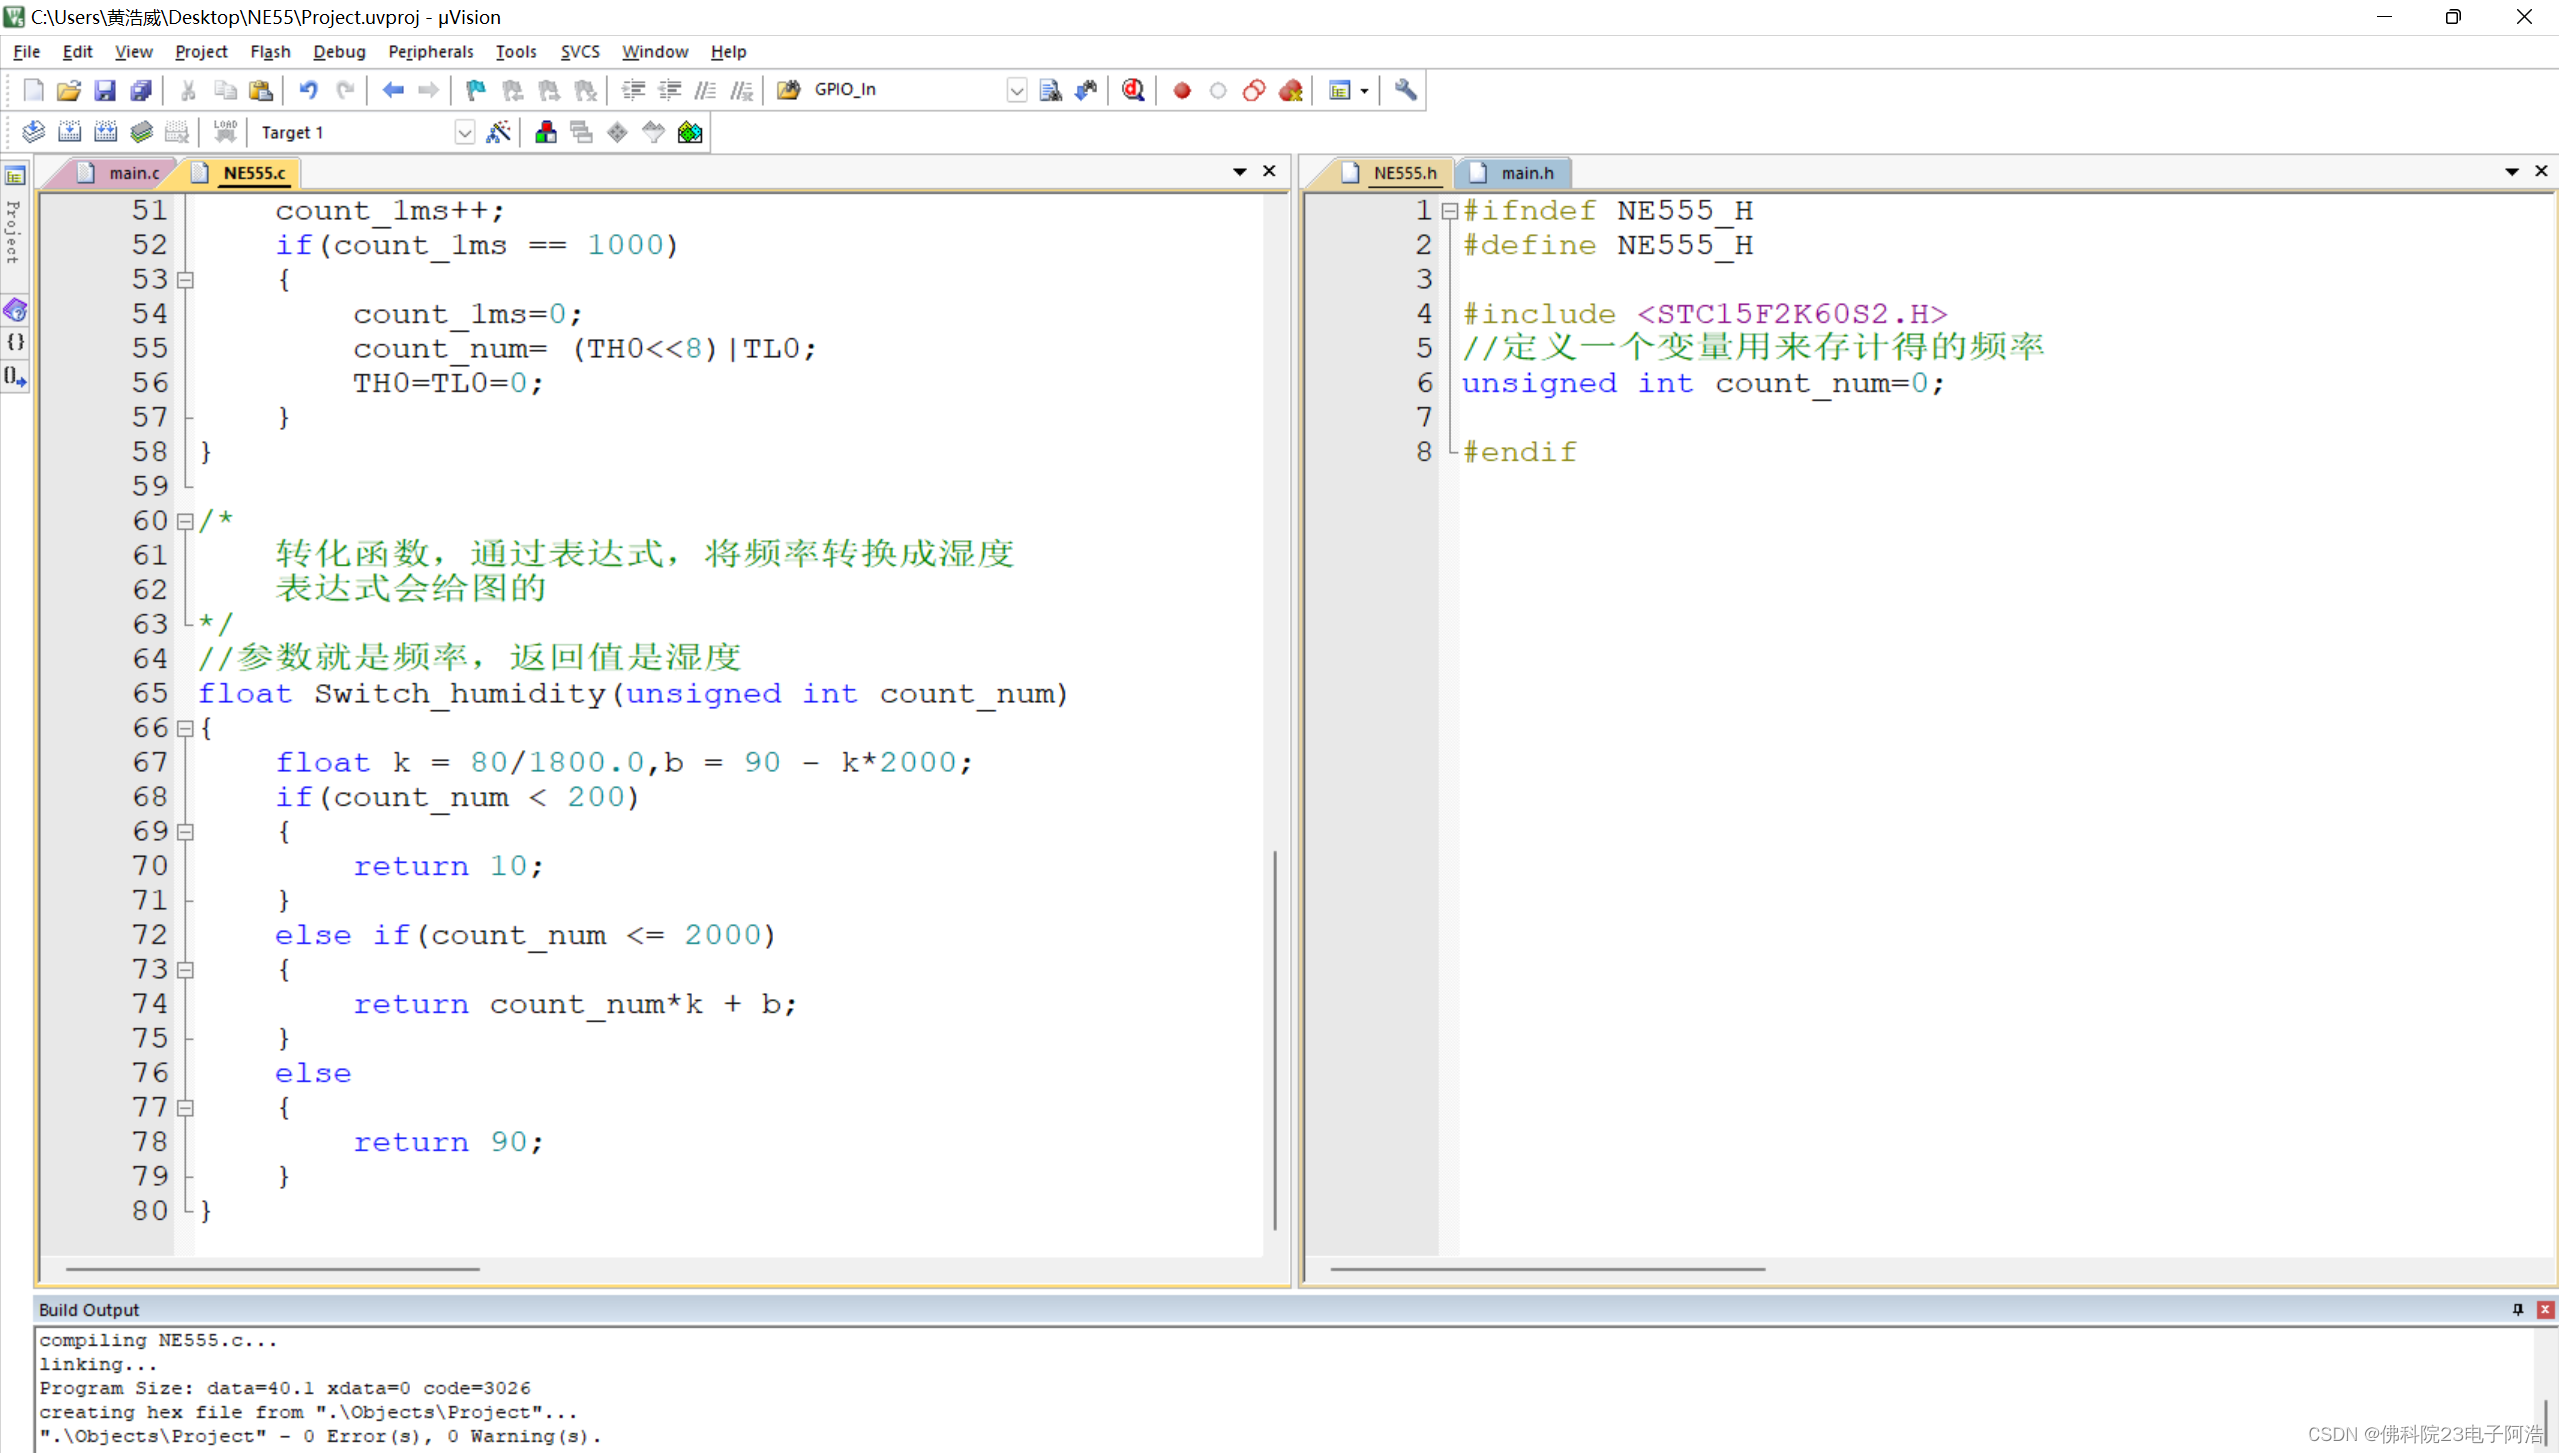Open the Configuration wrench icon
The image size is (2559, 1453).
click(x=1405, y=90)
